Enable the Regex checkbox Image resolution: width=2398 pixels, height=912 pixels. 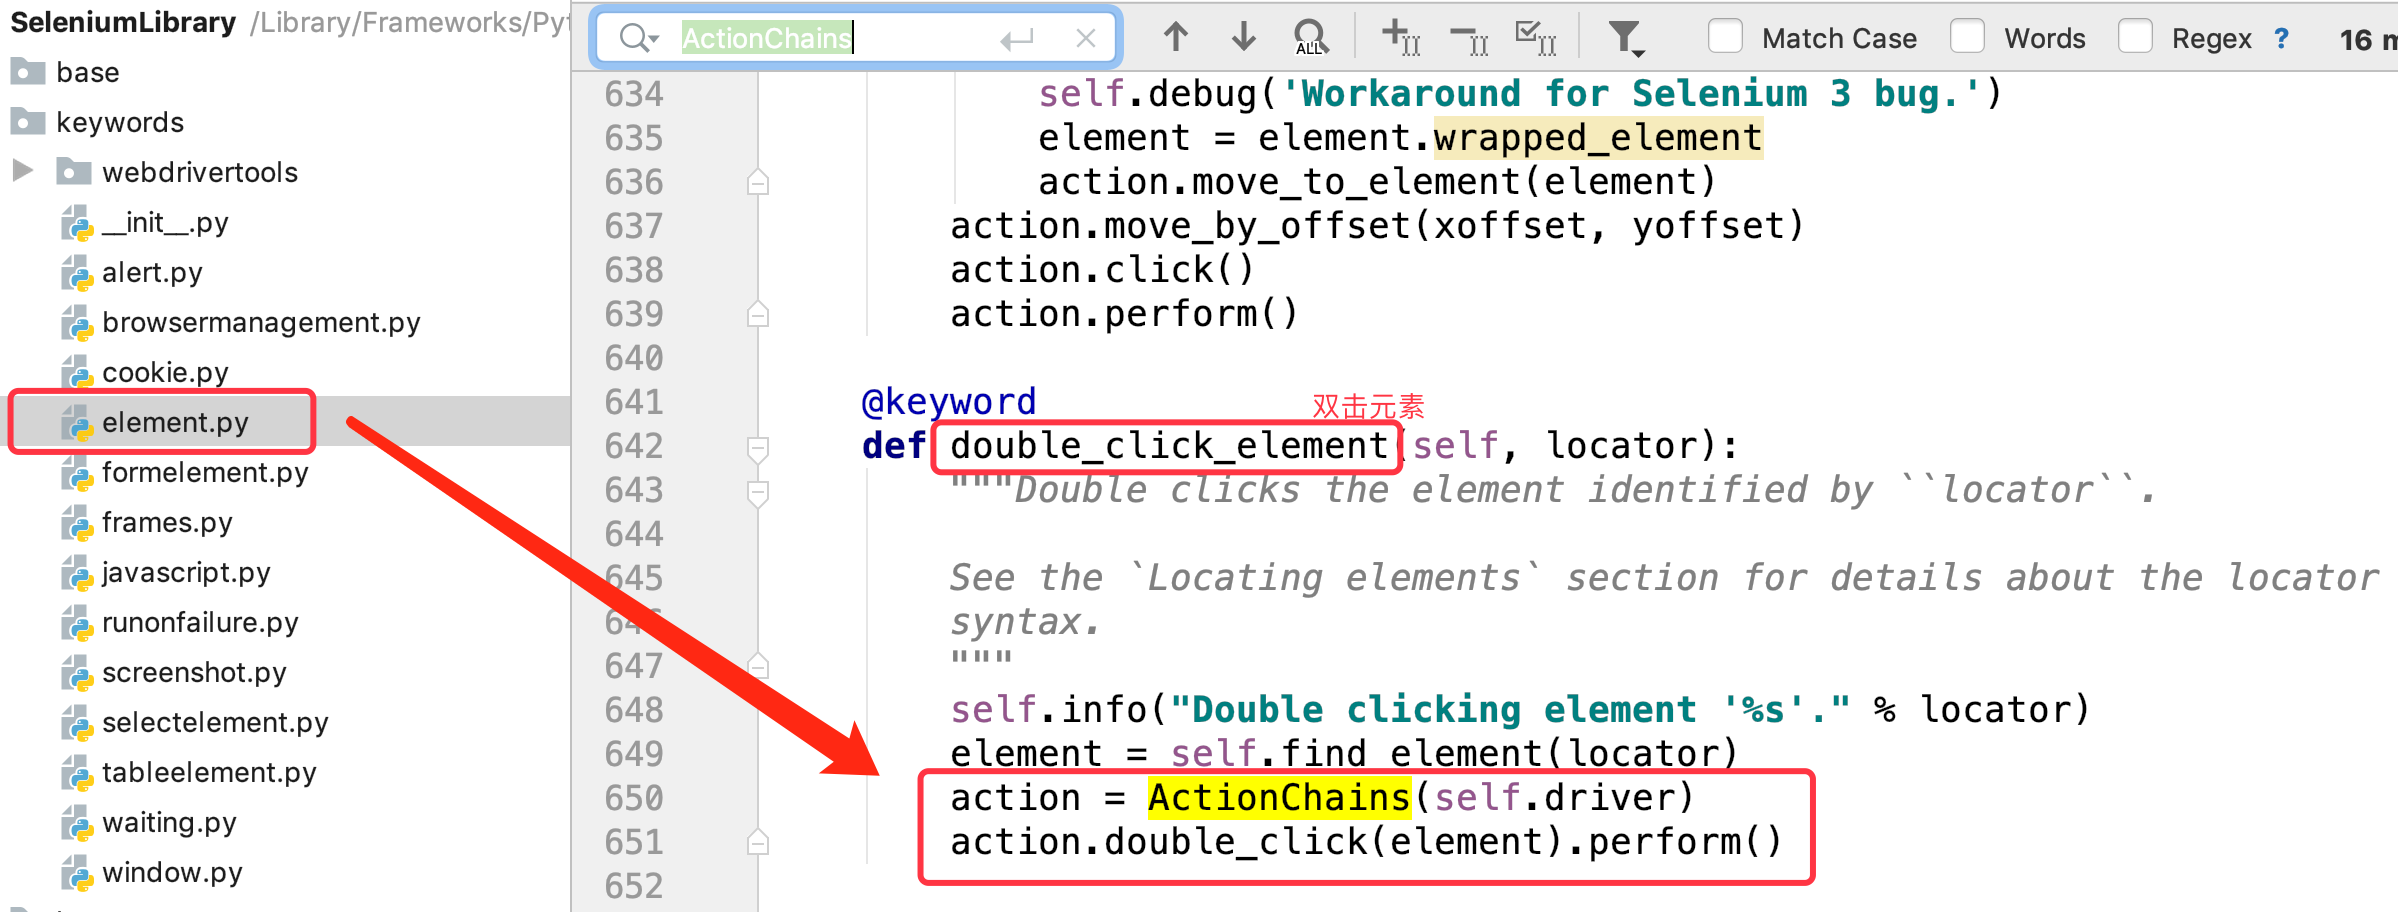click(2135, 37)
